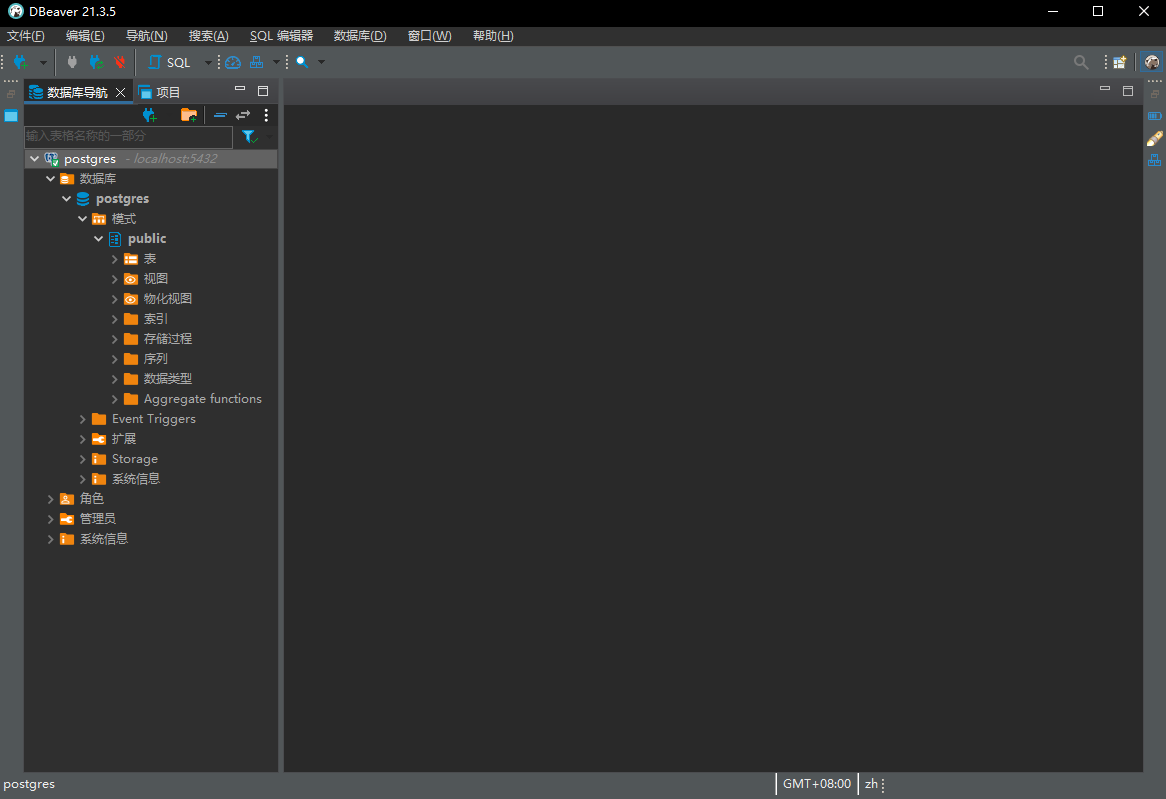Click the blue battery-shaped icon in right sidebar
Screen dimensions: 1166x799
pyautogui.click(x=1155, y=116)
